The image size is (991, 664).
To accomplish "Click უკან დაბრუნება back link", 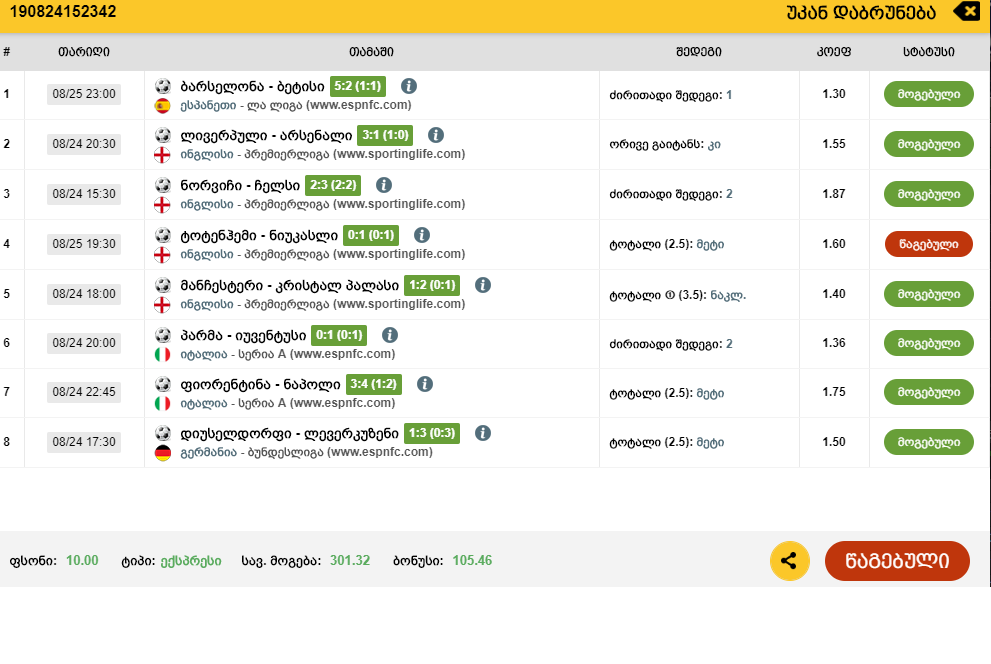I will coord(861,12).
